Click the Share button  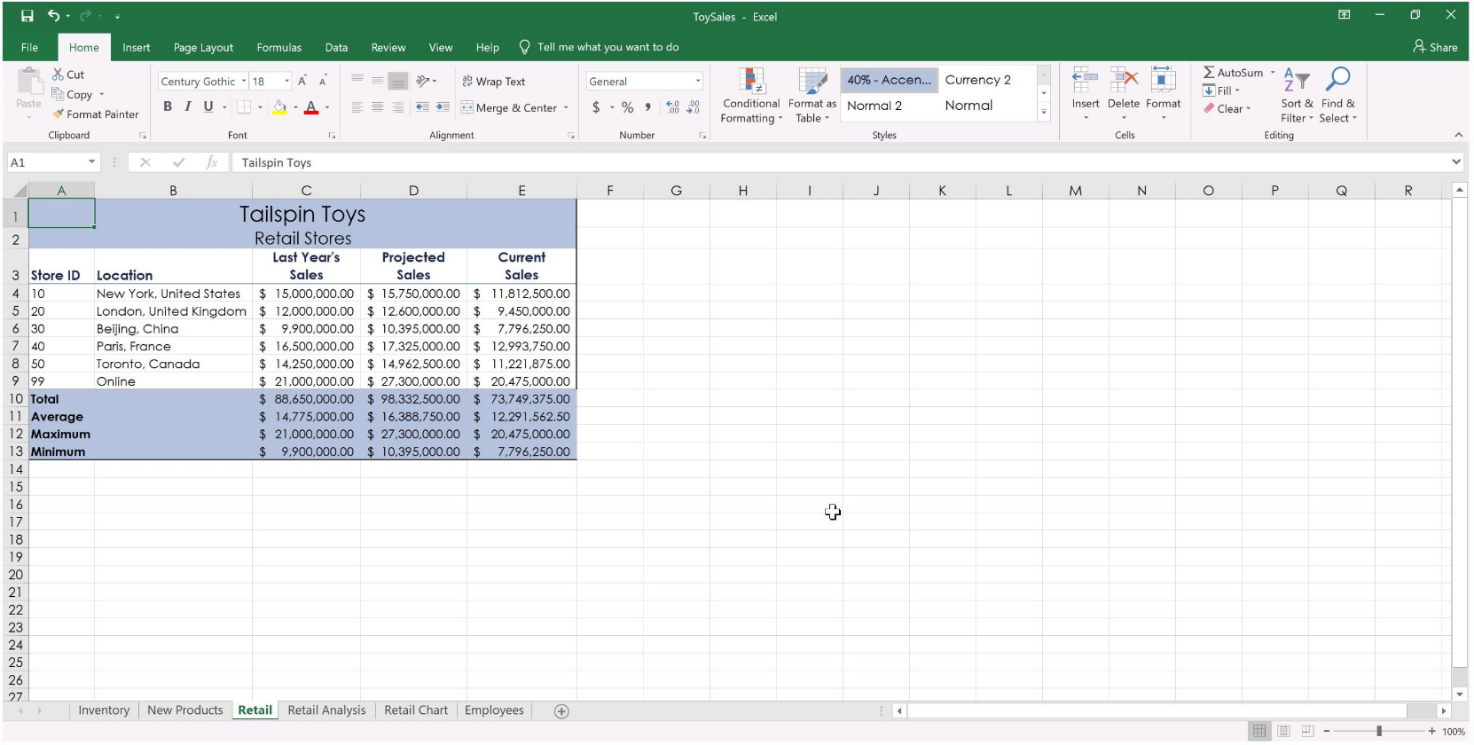coord(1435,47)
